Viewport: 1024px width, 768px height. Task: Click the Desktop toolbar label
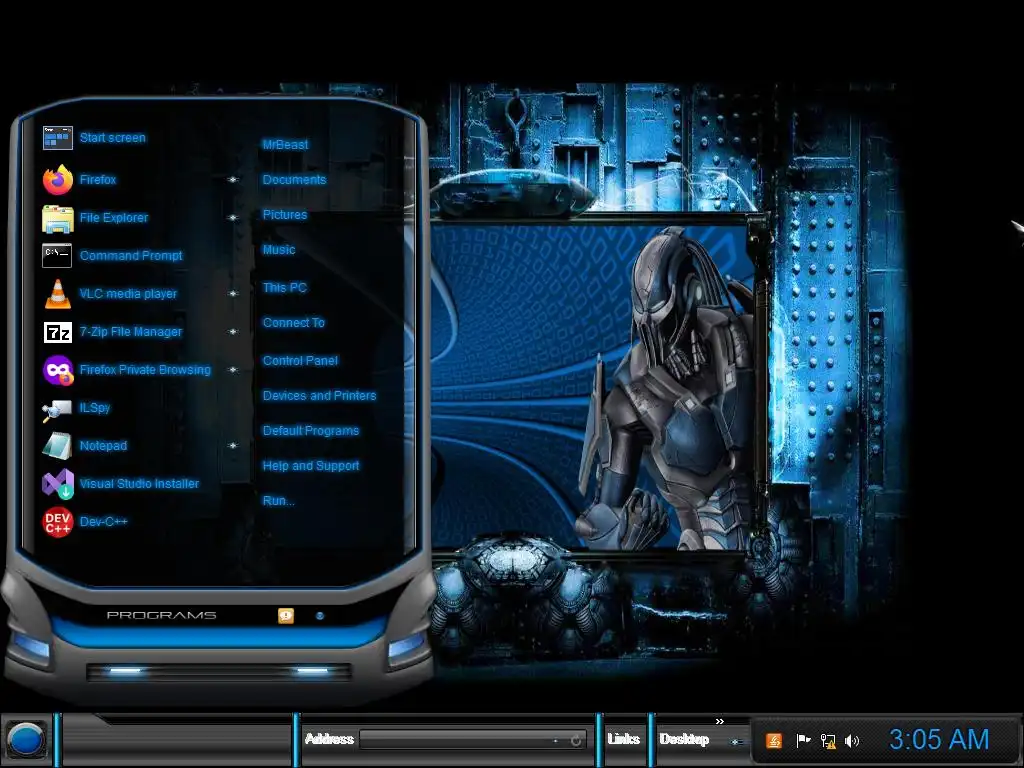pyautogui.click(x=684, y=739)
